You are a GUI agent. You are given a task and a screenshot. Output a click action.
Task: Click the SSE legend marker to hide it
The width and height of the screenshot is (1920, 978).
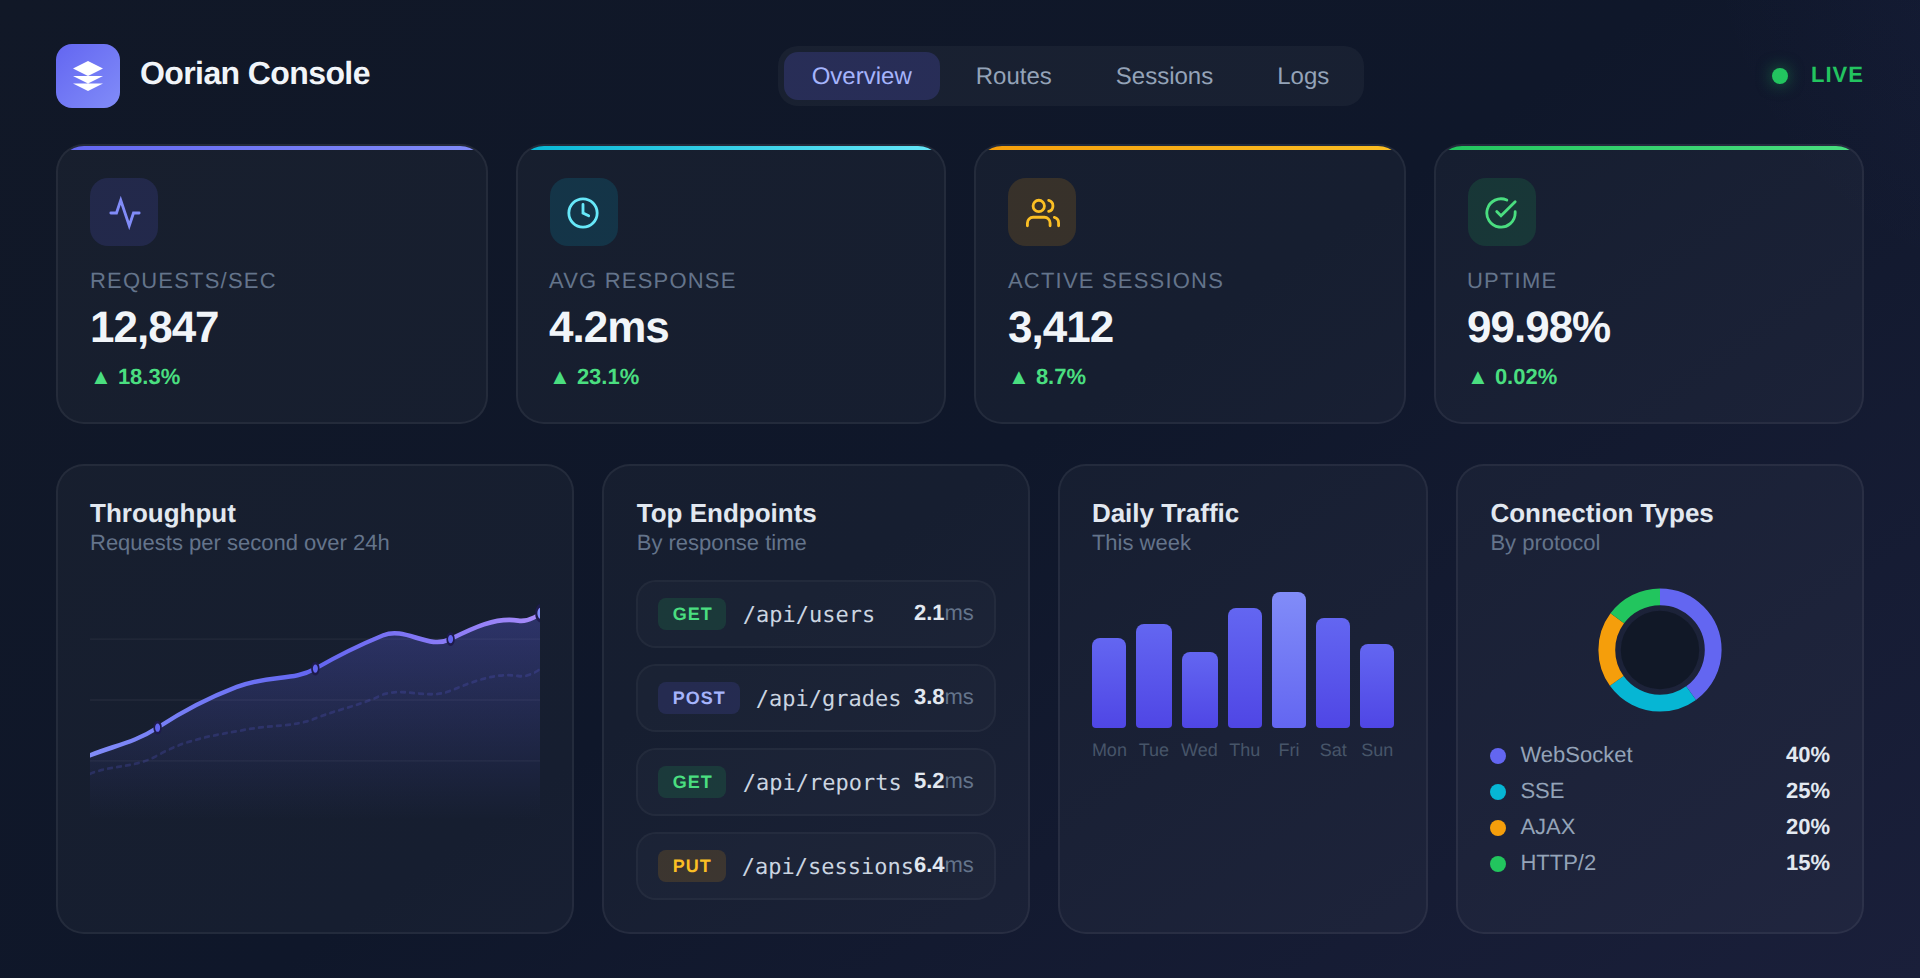(1496, 791)
